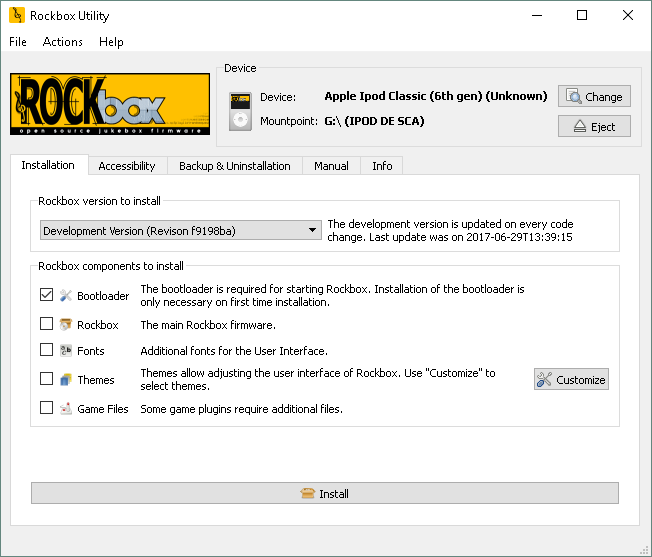Click the development version last update text
Screen dimensions: 652x557
point(450,231)
